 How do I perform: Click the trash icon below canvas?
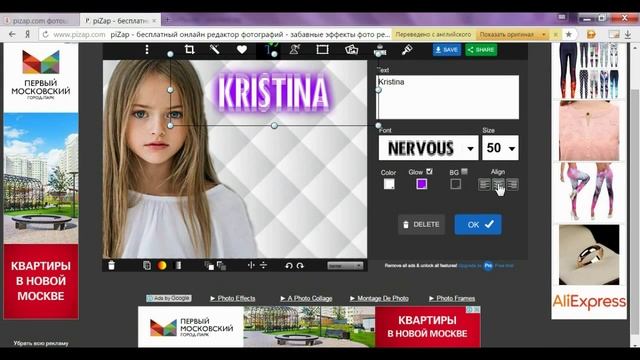[x=111, y=265]
